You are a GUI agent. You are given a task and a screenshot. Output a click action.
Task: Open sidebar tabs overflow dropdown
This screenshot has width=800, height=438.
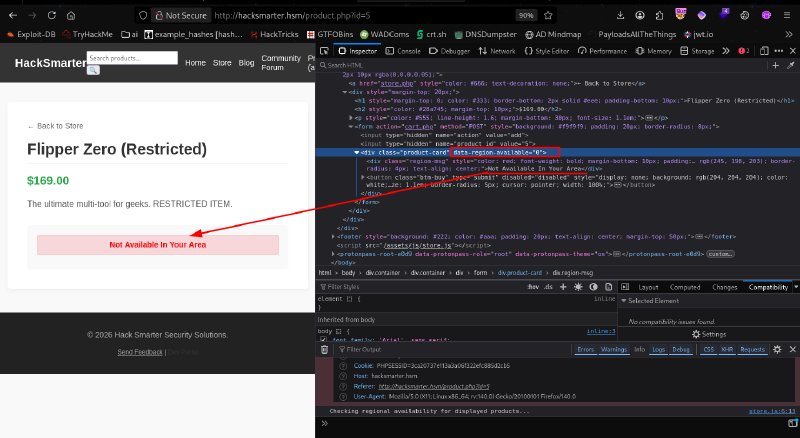pyautogui.click(x=796, y=287)
